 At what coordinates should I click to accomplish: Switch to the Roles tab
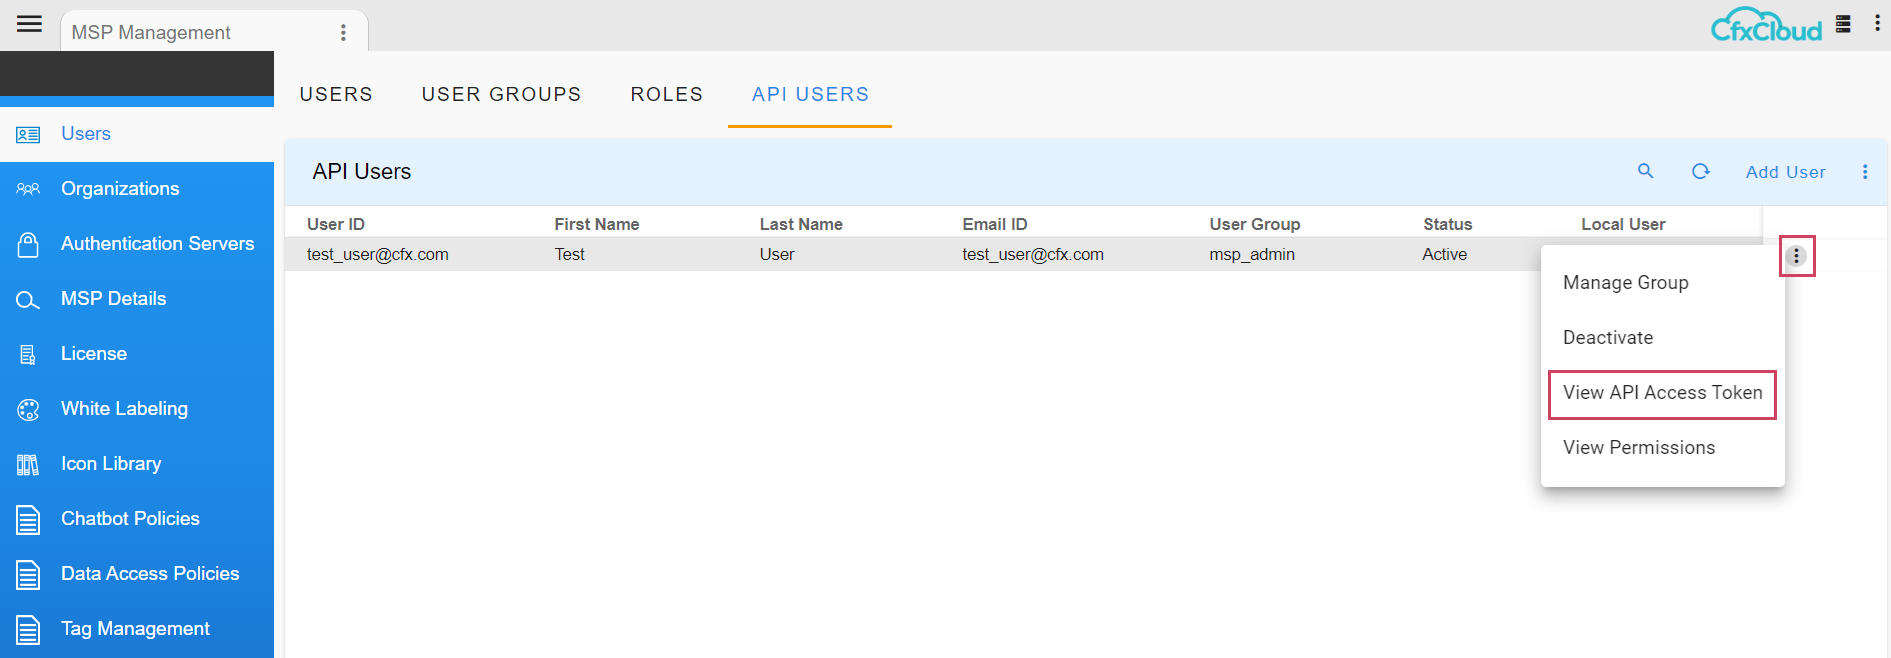[x=666, y=94]
